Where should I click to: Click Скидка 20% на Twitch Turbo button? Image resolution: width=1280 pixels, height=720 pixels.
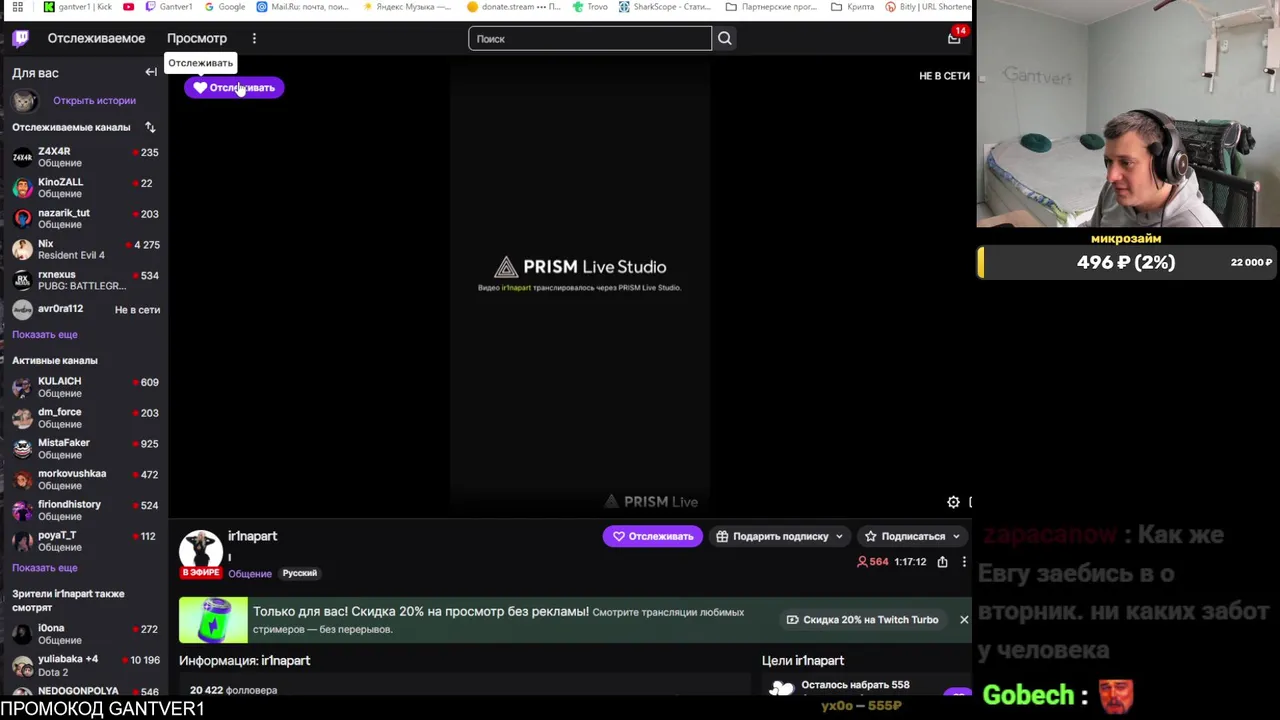(862, 620)
